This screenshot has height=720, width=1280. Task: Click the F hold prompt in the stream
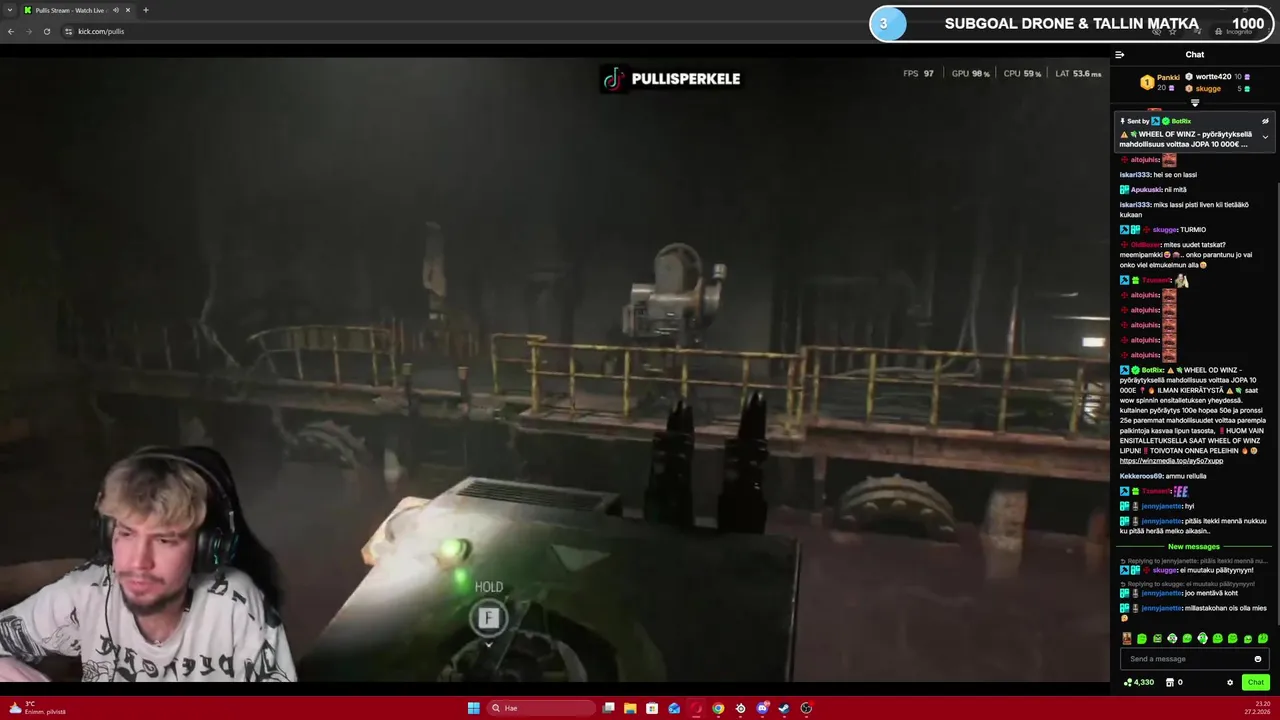[x=488, y=618]
